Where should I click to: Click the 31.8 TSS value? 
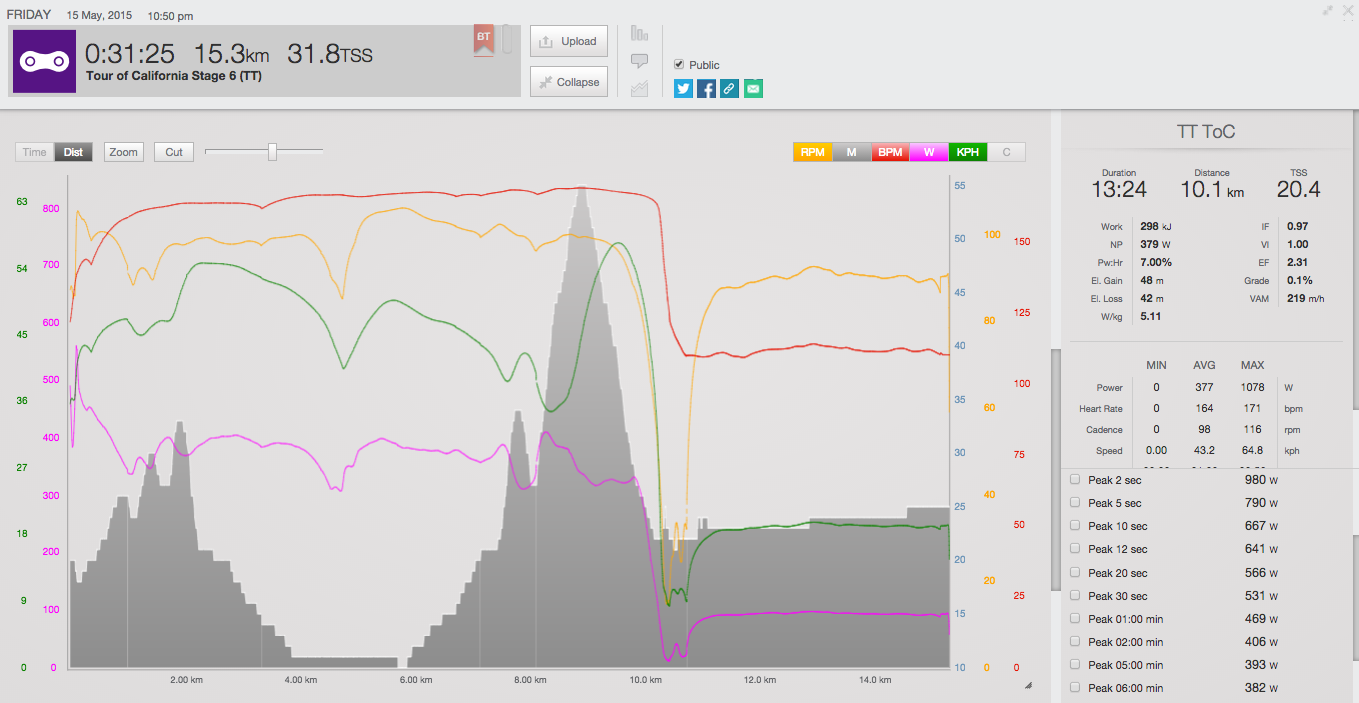pyautogui.click(x=330, y=54)
